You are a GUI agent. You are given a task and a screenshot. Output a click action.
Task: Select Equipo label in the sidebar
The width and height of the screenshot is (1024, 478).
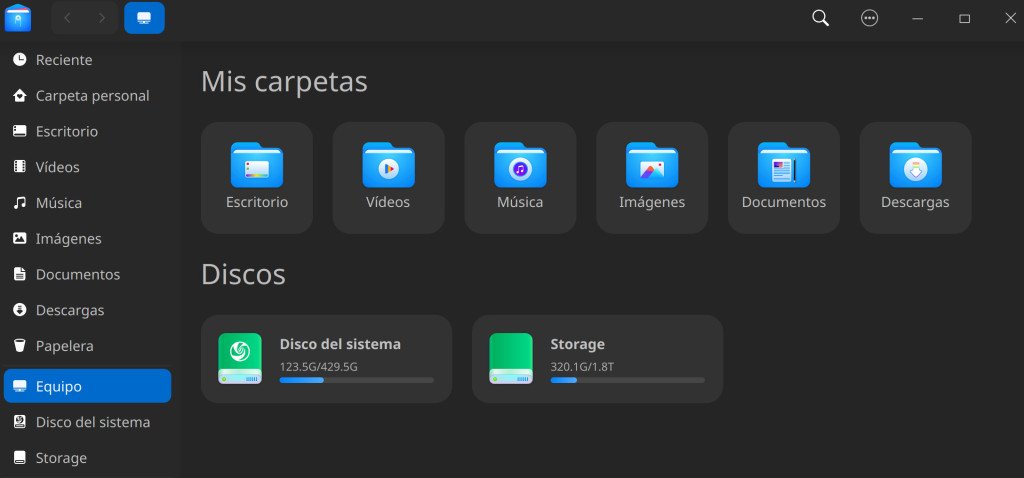(59, 387)
